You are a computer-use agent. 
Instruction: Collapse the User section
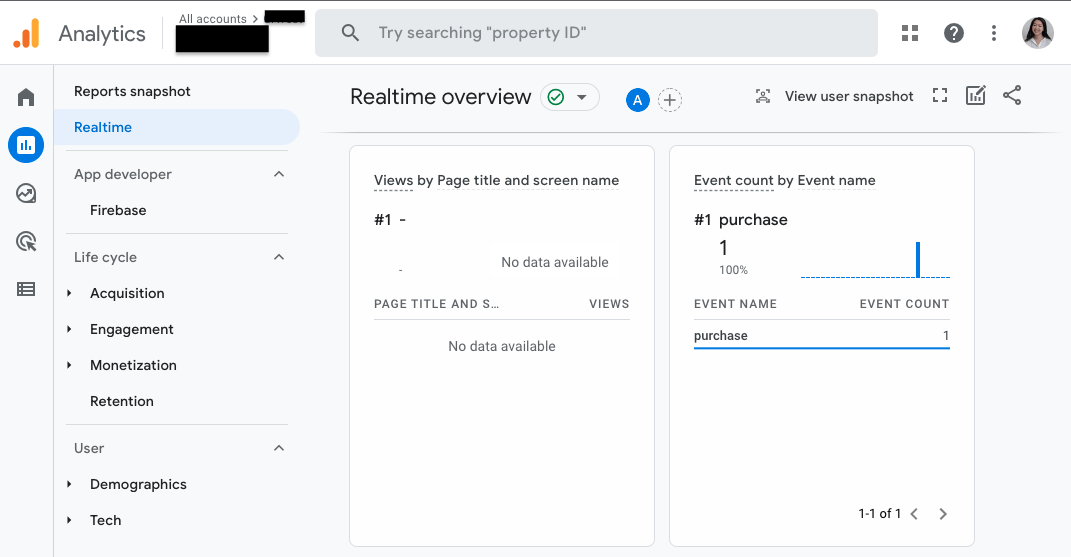279,448
